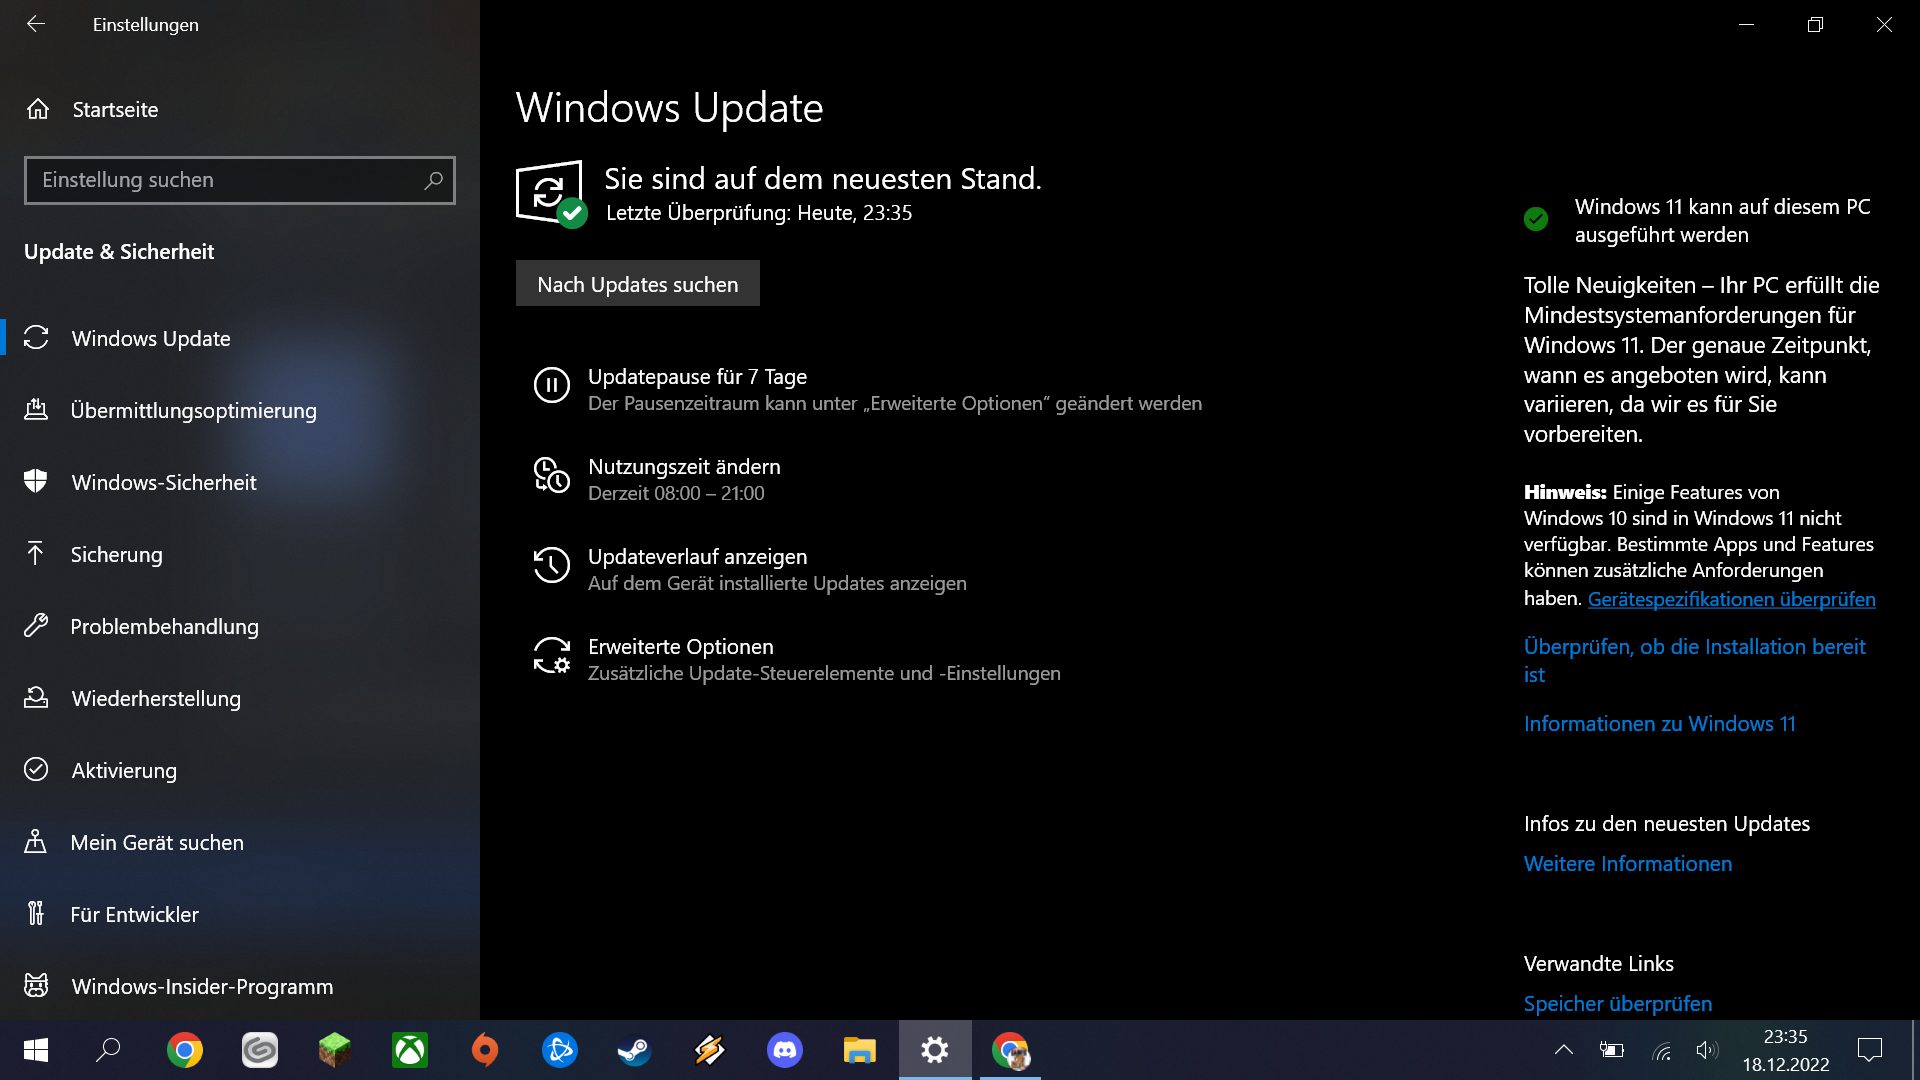This screenshot has height=1080, width=1920.
Task: Click battery icon in system tray
Action: 1612,1050
